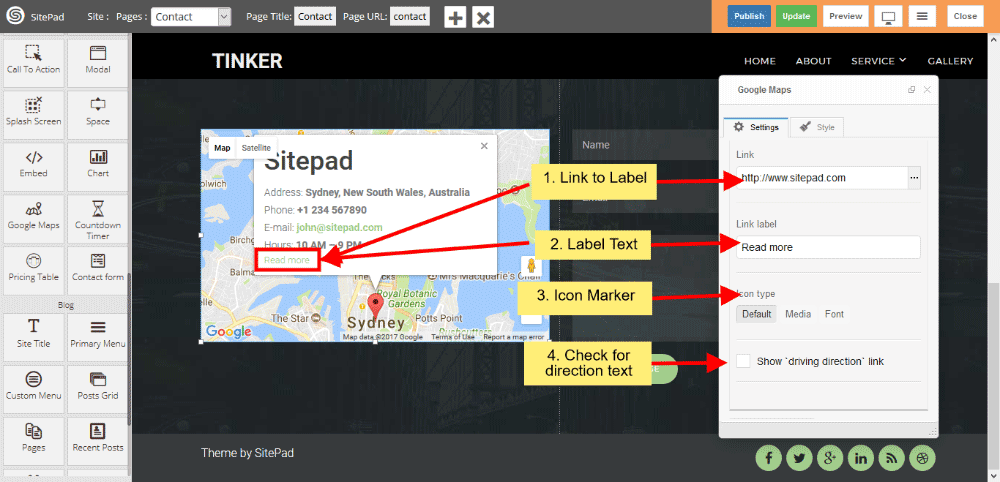Switch to the Style tab
This screenshot has height=482, width=1000.
817,127
